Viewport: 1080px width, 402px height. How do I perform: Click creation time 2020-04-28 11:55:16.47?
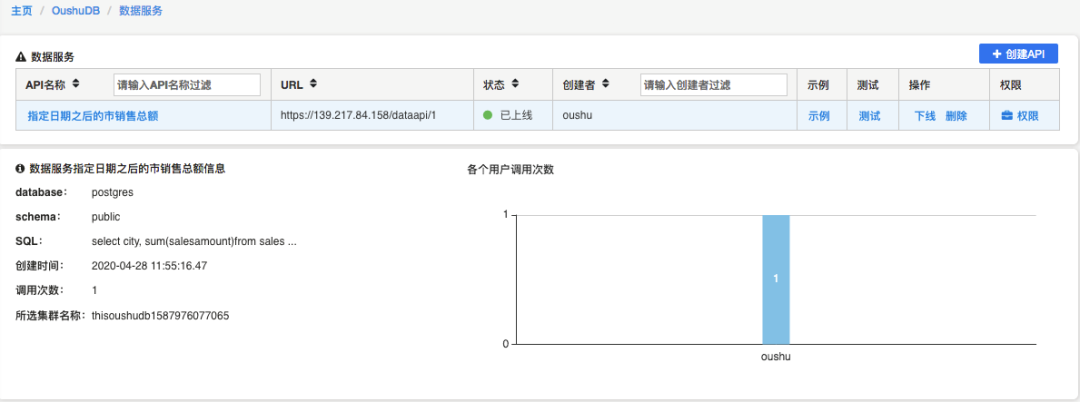coord(149,266)
